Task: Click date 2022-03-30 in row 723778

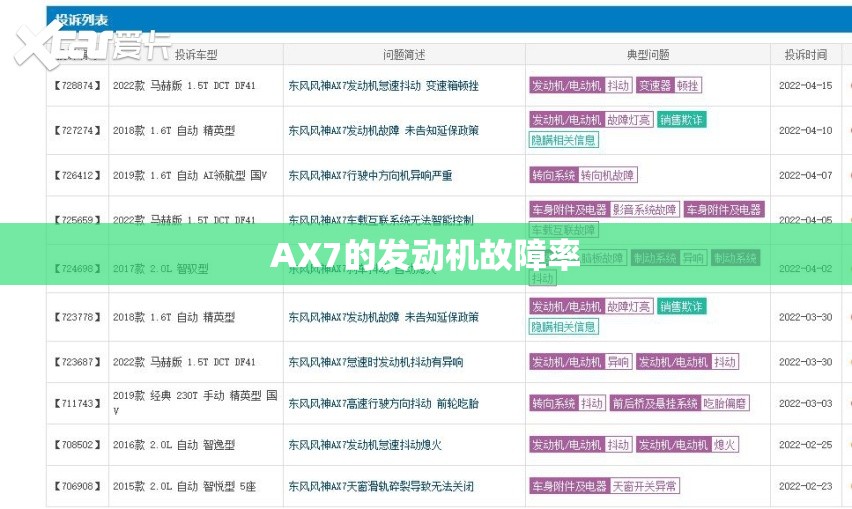Action: pos(805,317)
